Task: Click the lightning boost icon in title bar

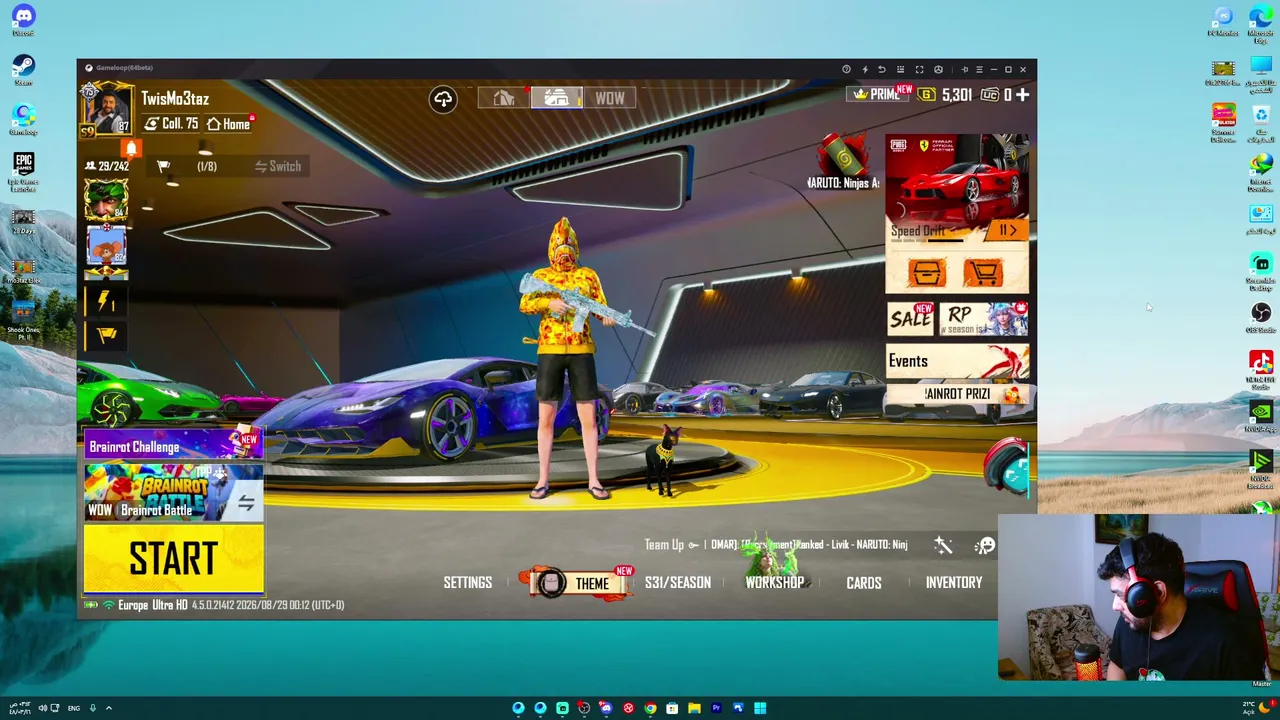Action: click(x=864, y=69)
